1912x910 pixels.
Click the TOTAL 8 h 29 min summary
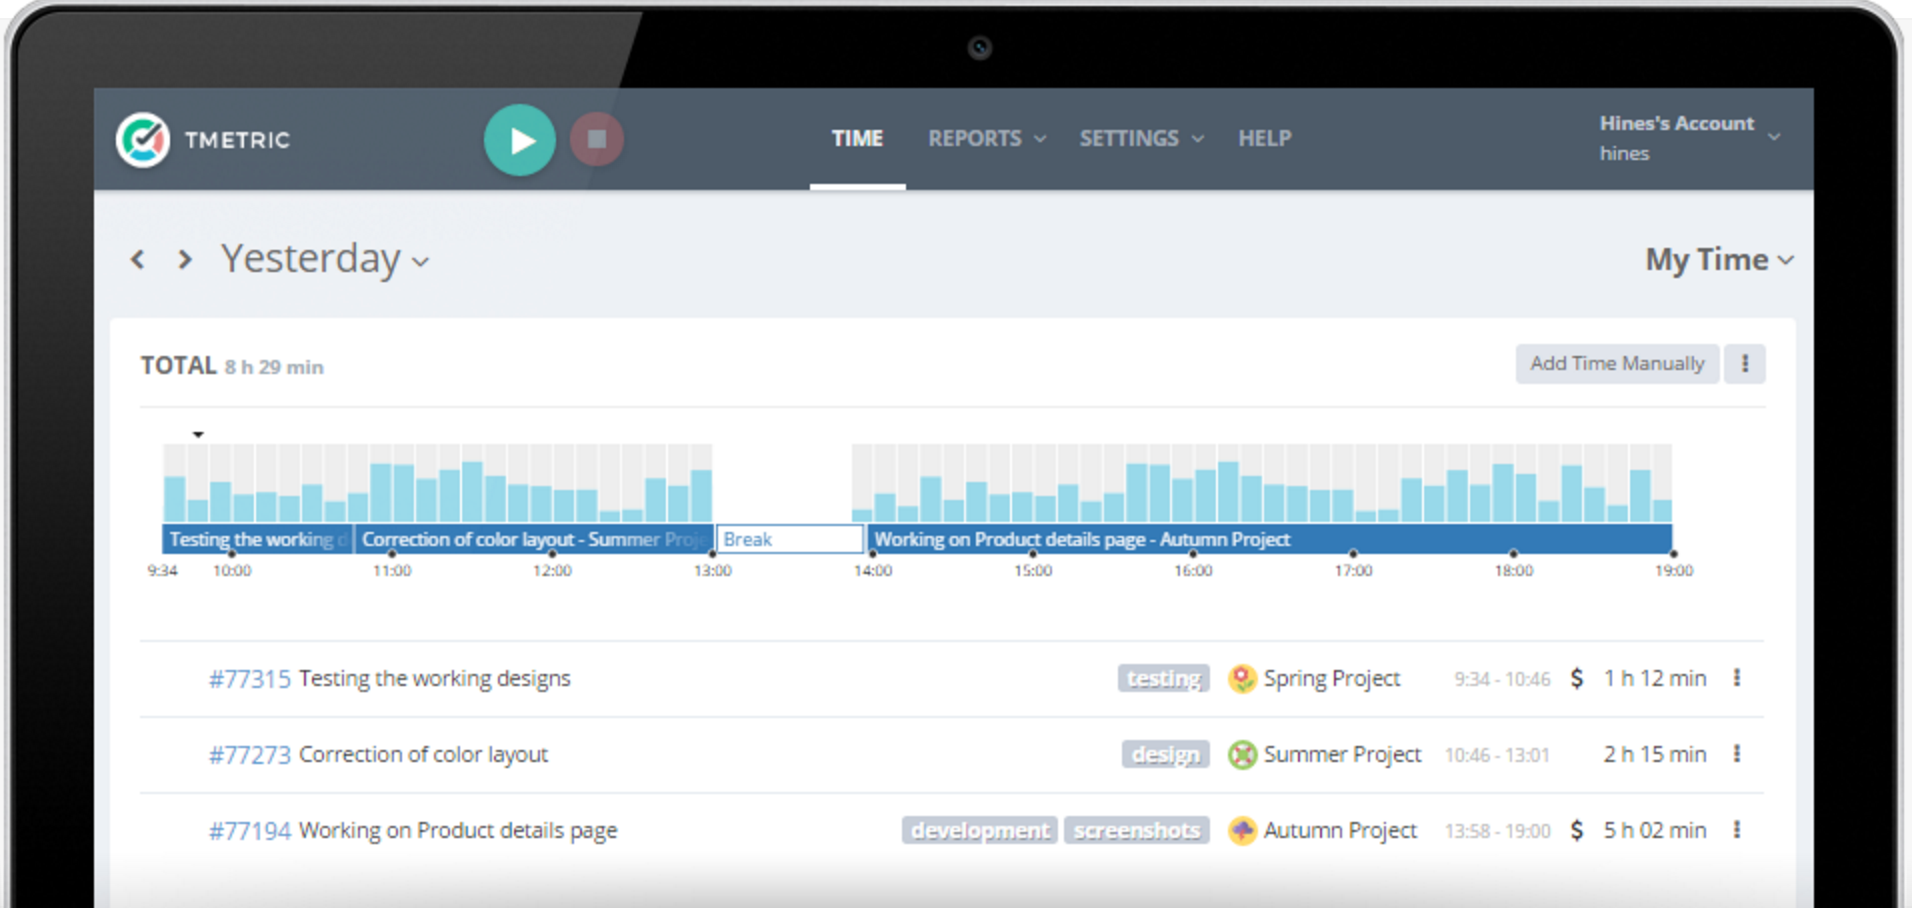232,366
